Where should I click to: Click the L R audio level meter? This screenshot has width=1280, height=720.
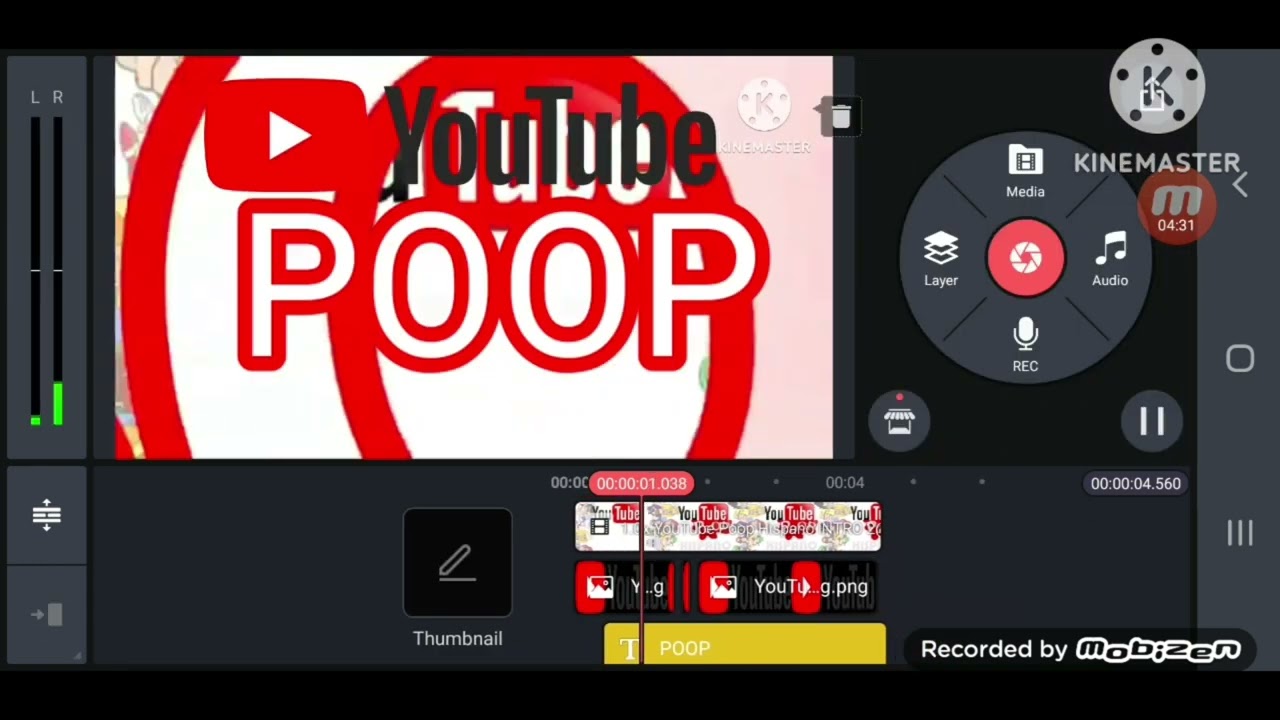pyautogui.click(x=46, y=257)
